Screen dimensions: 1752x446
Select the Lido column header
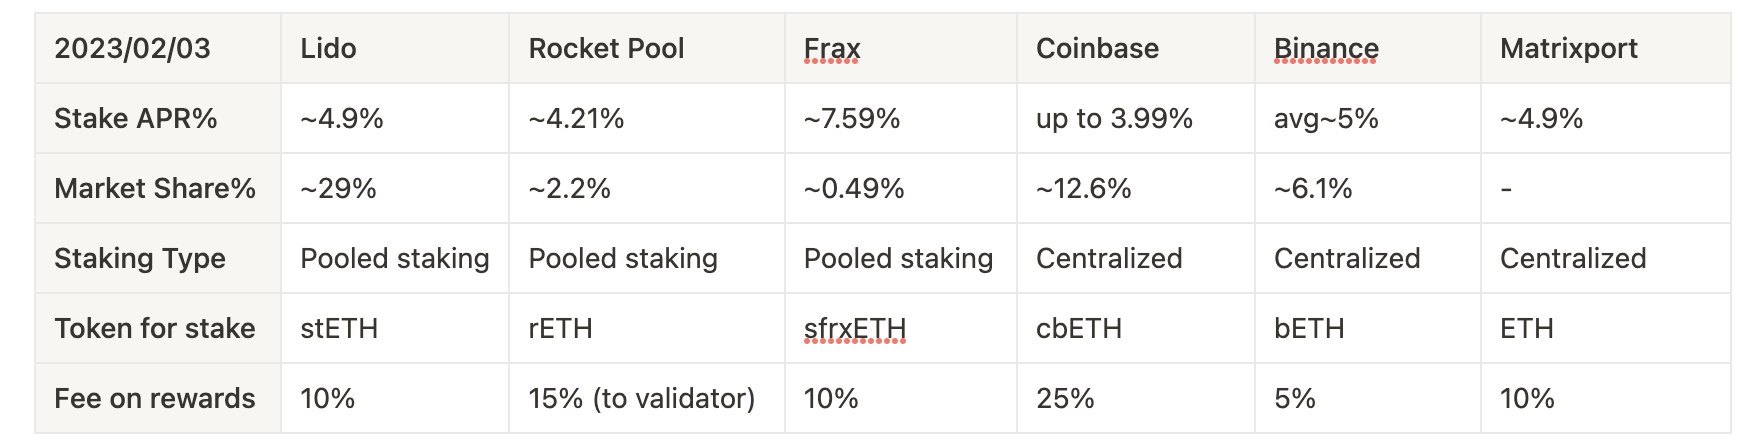tap(395, 48)
